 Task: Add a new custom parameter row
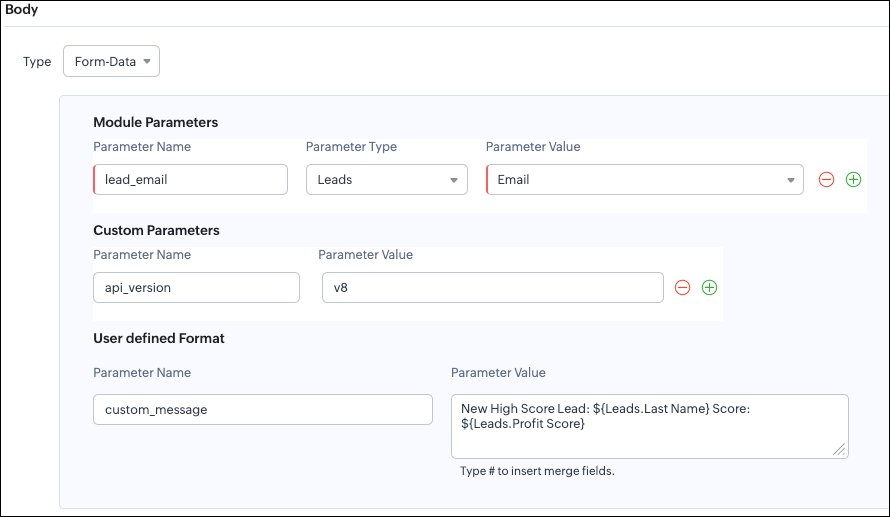709,288
